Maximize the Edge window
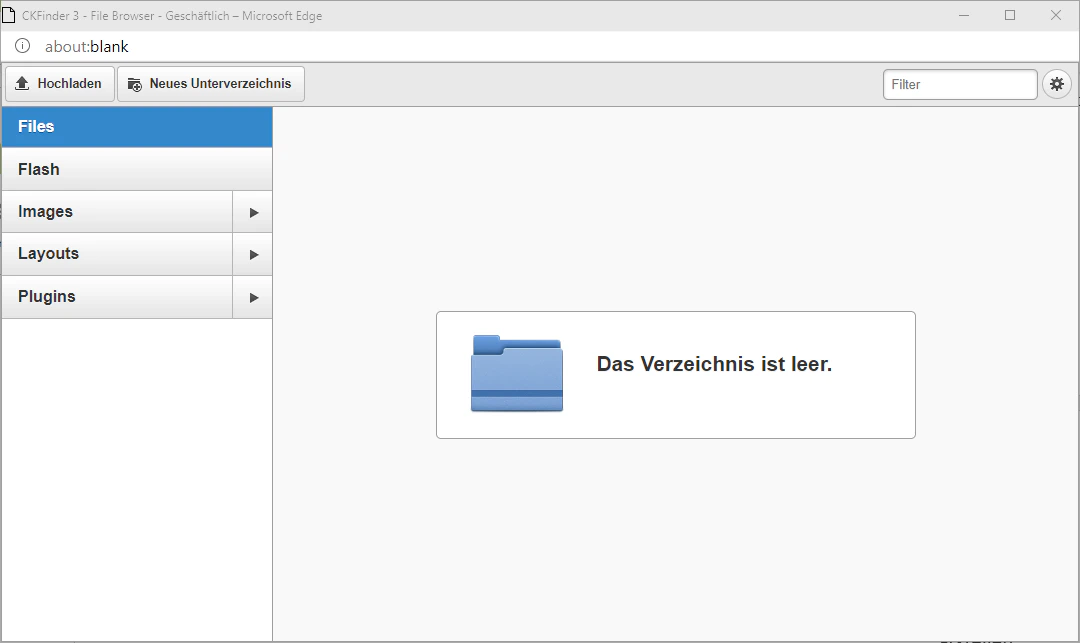 tap(1010, 15)
